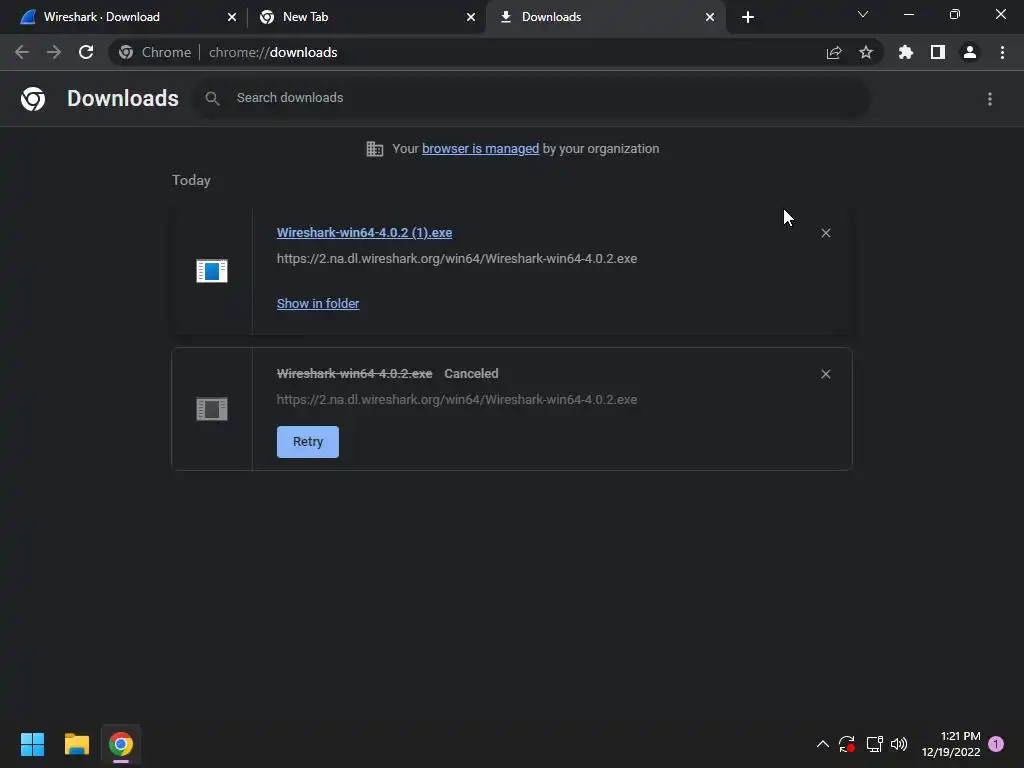Click the sync status tray icon

(x=847, y=744)
